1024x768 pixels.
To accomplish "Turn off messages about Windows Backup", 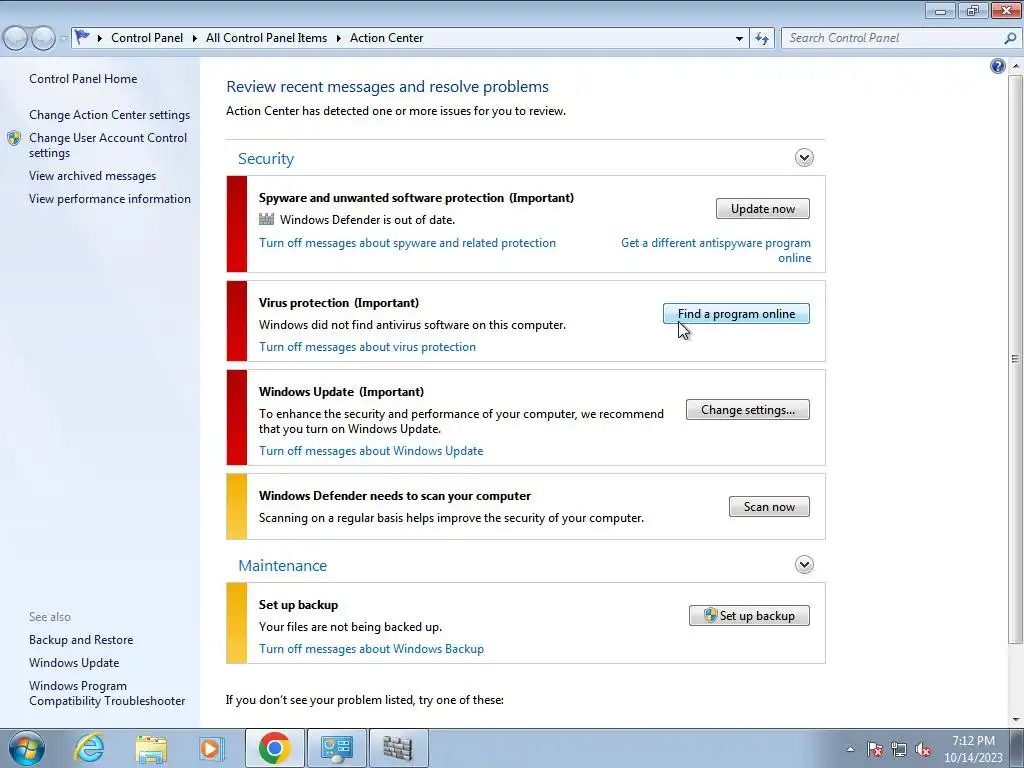I will click(371, 648).
